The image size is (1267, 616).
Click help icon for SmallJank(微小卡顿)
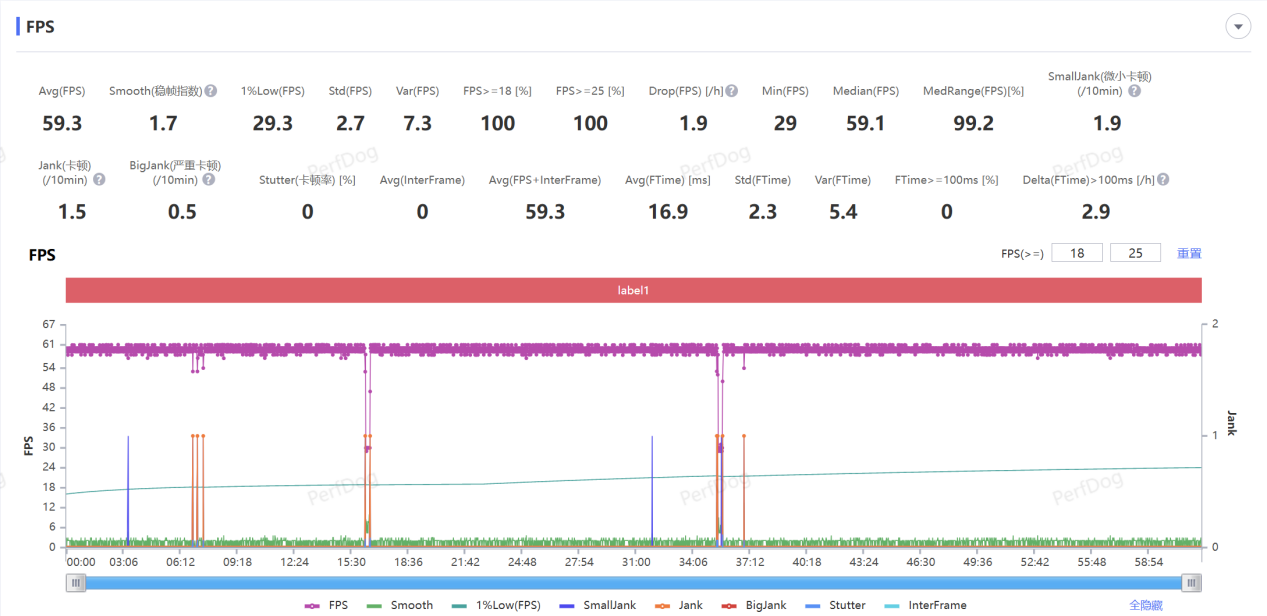point(1134,91)
